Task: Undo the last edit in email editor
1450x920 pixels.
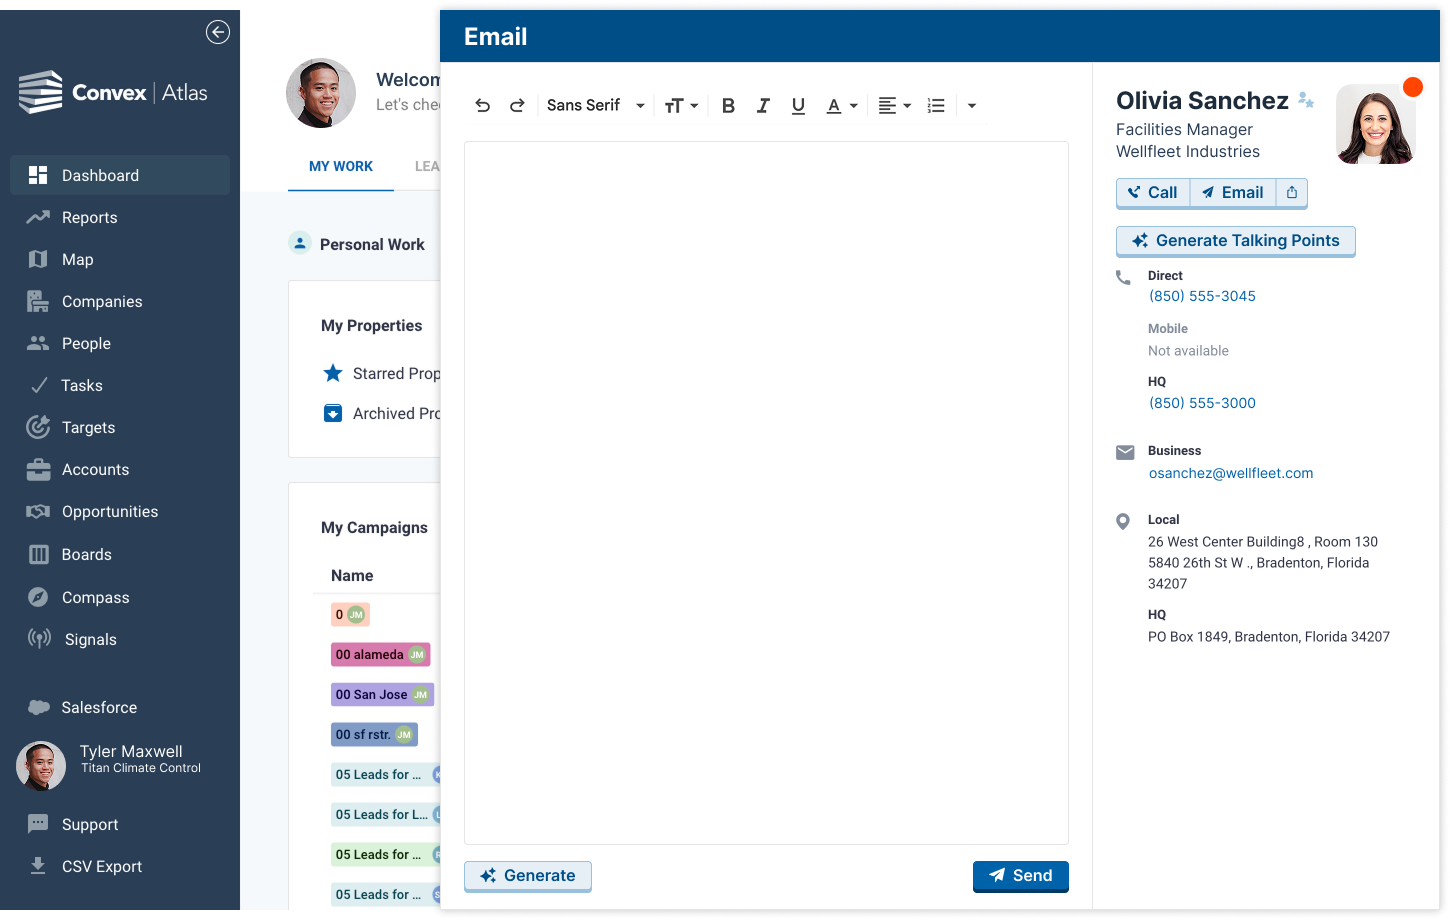Action: 483,105
